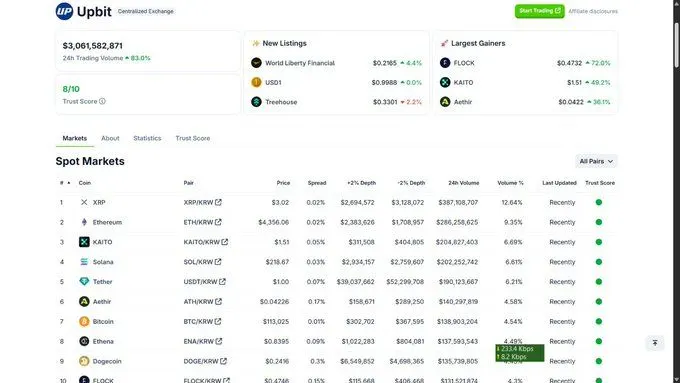The height and width of the screenshot is (383, 680).
Task: Open the Trust Score tab
Action: (x=193, y=138)
